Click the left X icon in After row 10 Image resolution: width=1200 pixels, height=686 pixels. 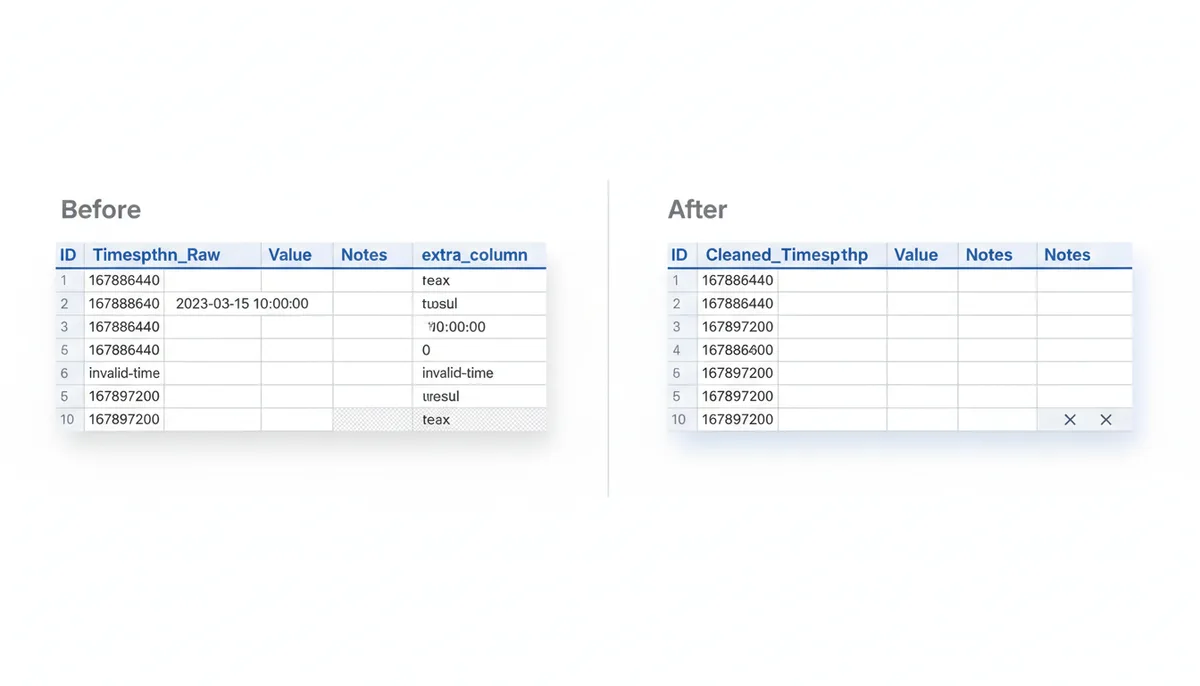pyautogui.click(x=1070, y=420)
